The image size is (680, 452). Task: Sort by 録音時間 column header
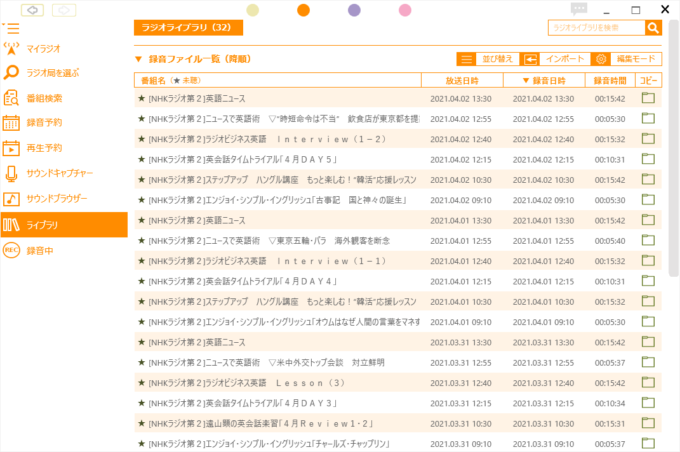(610, 80)
